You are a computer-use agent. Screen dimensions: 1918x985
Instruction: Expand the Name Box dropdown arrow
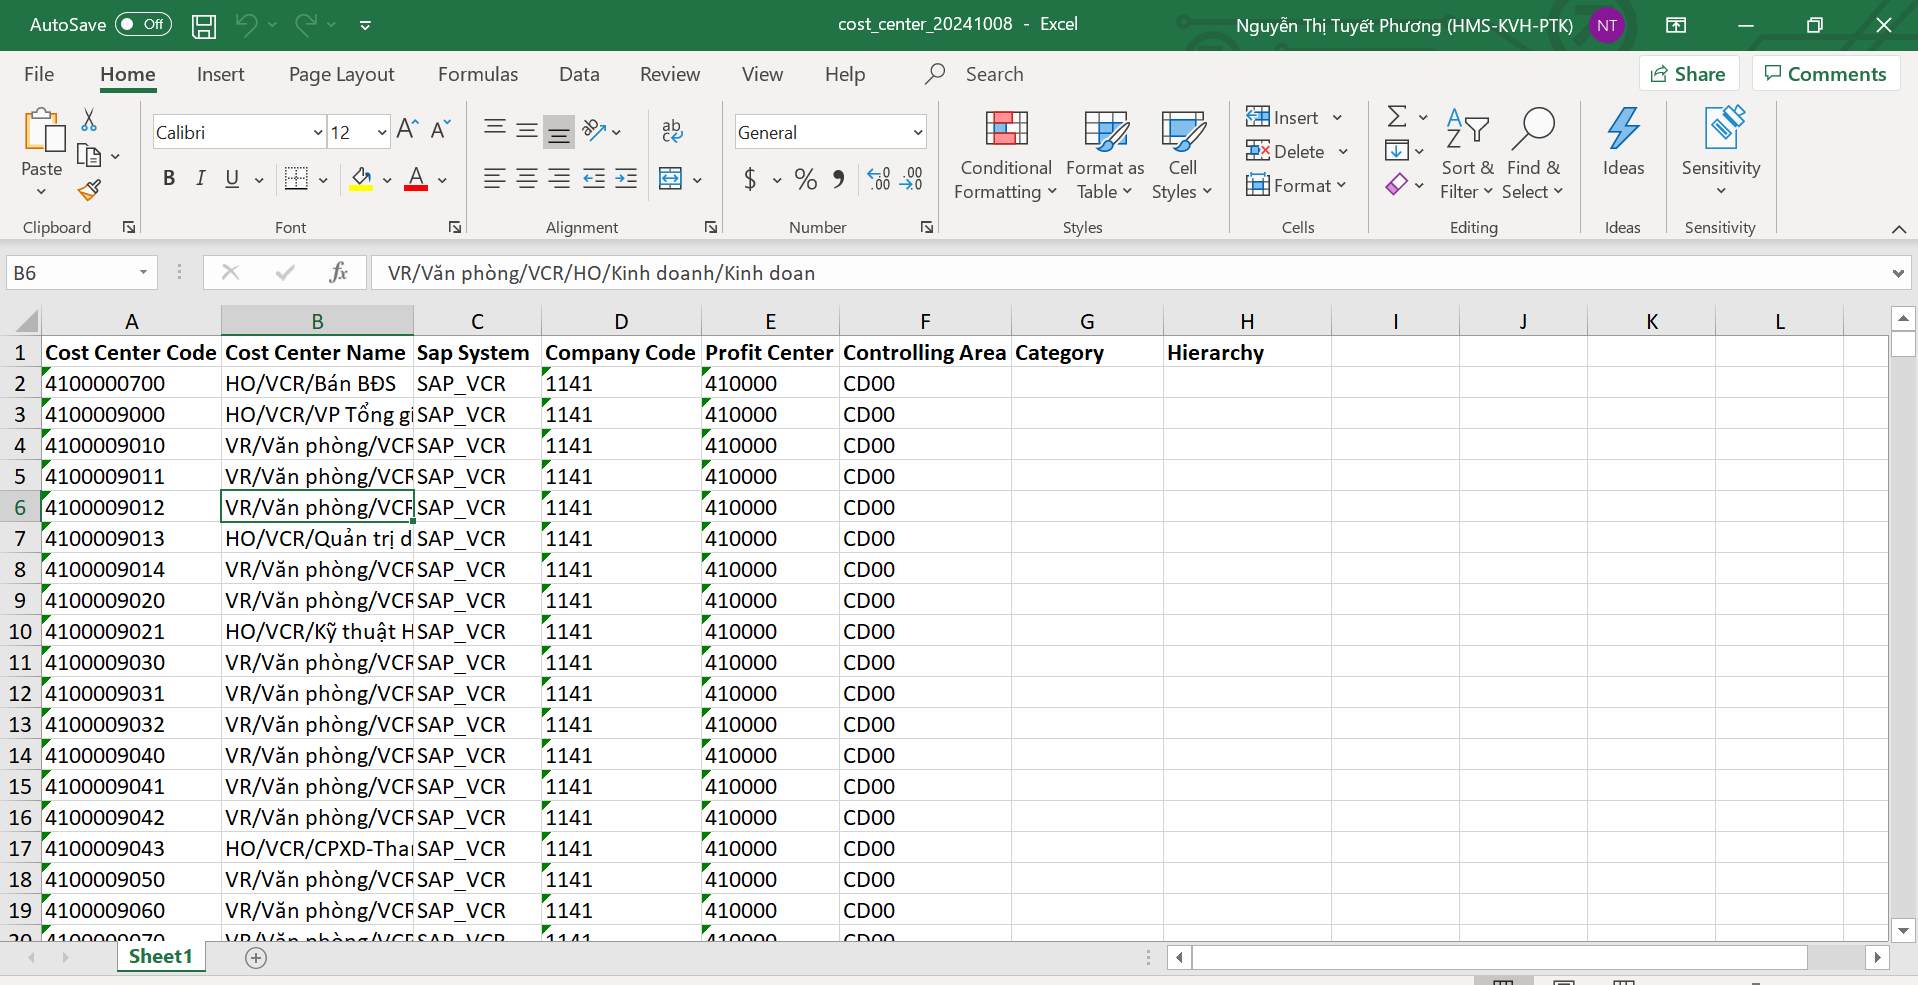click(143, 273)
